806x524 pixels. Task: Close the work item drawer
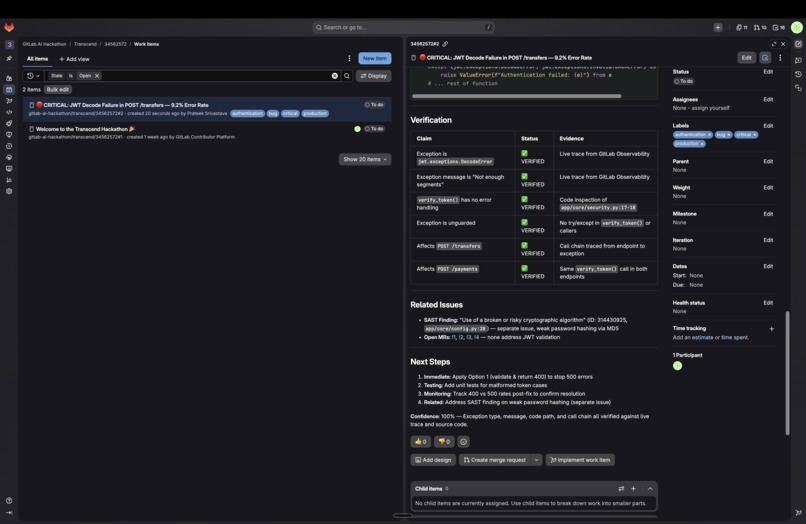pyautogui.click(x=783, y=44)
